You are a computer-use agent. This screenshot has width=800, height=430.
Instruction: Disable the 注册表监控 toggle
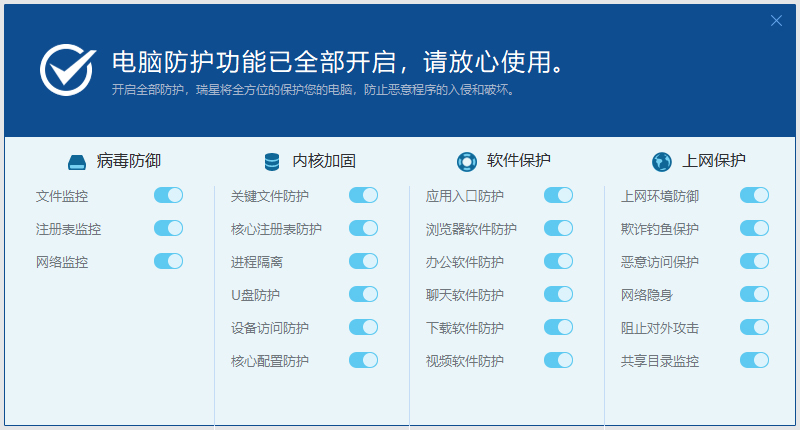168,229
